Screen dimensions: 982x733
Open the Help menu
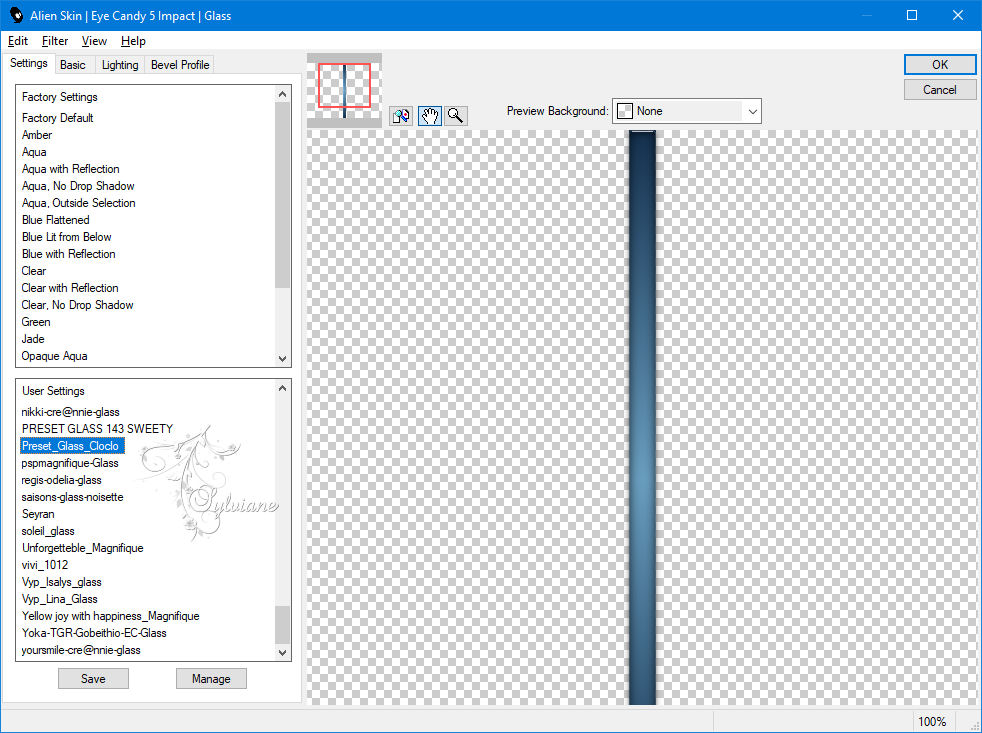click(x=133, y=41)
